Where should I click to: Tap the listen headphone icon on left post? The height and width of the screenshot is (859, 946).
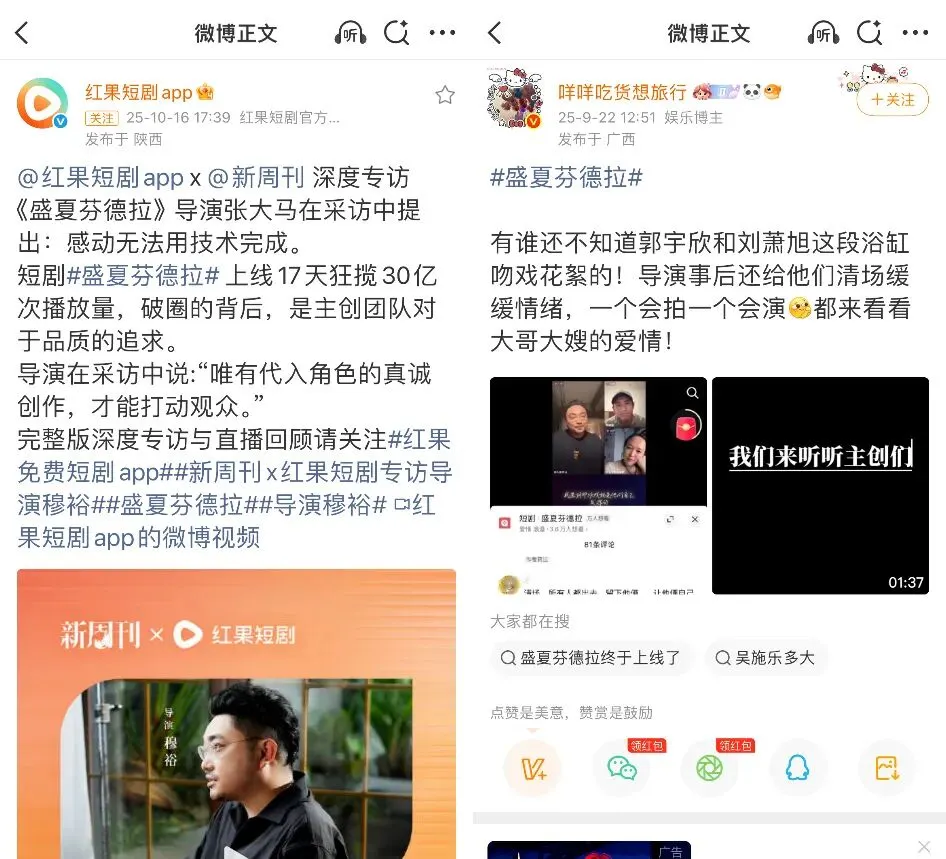tap(351, 33)
